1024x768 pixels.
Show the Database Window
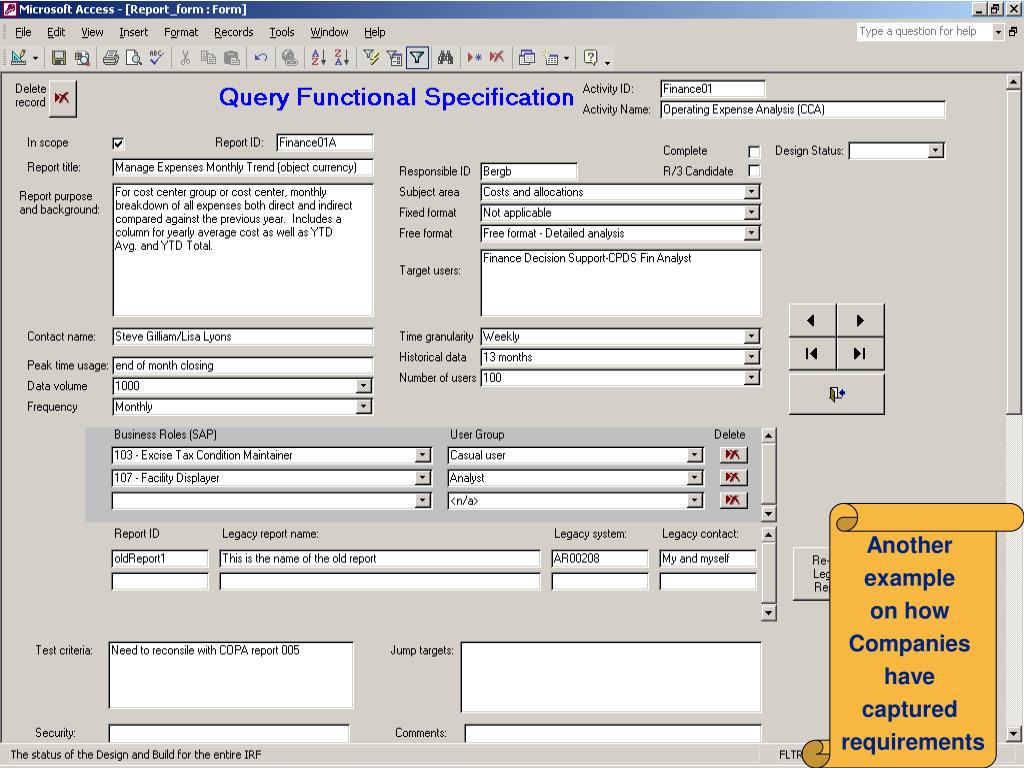click(x=526, y=58)
